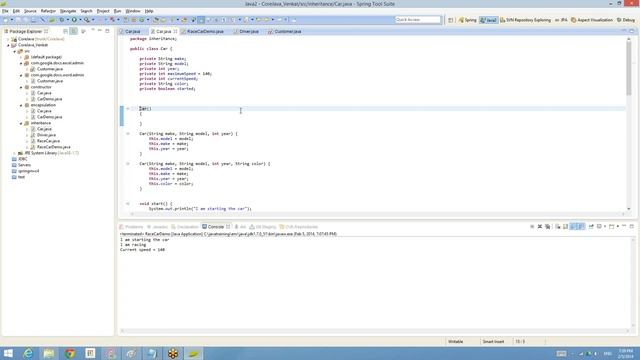640x360 pixels.
Task: Switch to the Spring perspective
Action: (x=467, y=20)
